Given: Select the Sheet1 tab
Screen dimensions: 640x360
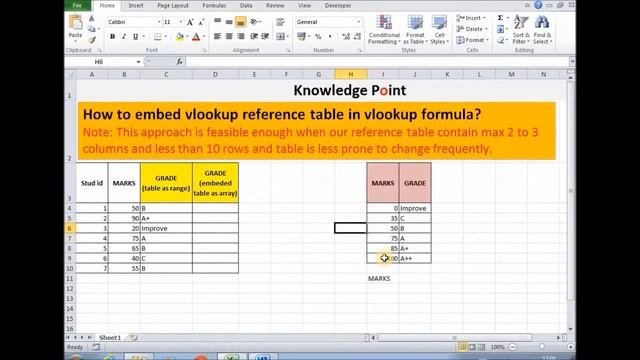Looking at the screenshot, I should pyautogui.click(x=110, y=338).
